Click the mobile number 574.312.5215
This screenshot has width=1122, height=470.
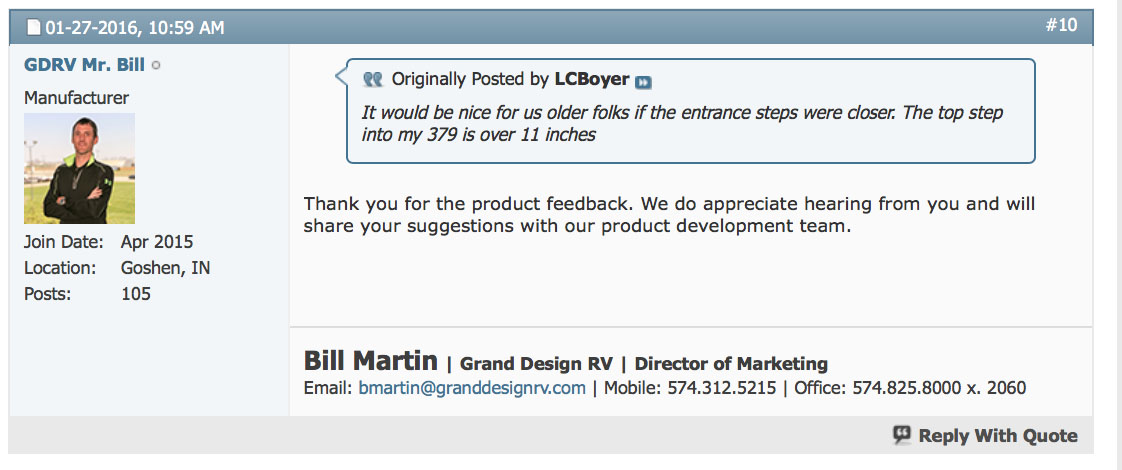pos(722,388)
